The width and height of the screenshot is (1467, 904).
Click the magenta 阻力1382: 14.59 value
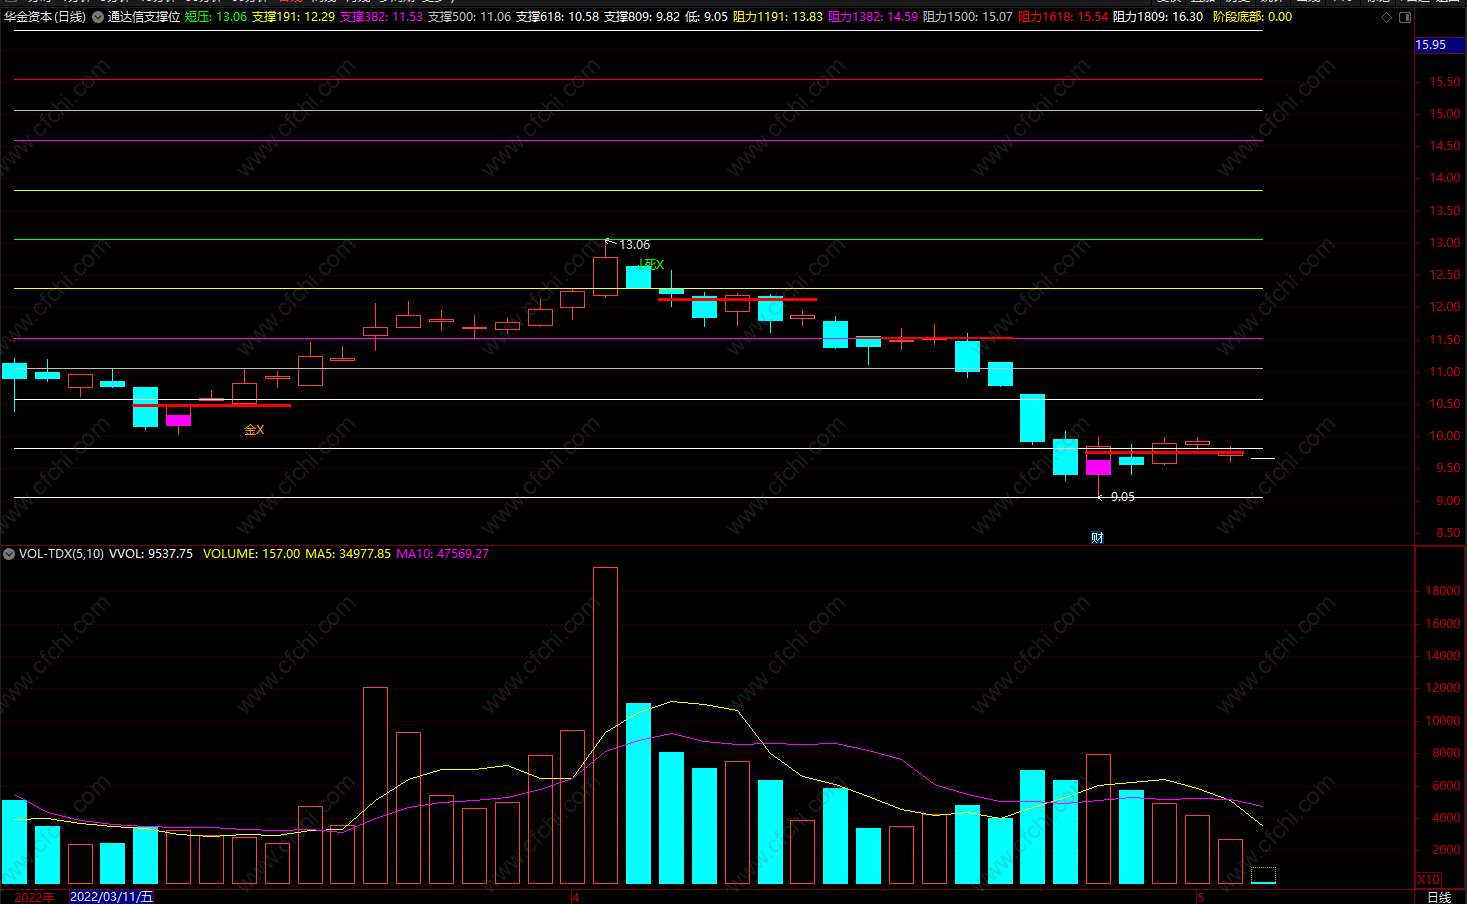tap(873, 17)
